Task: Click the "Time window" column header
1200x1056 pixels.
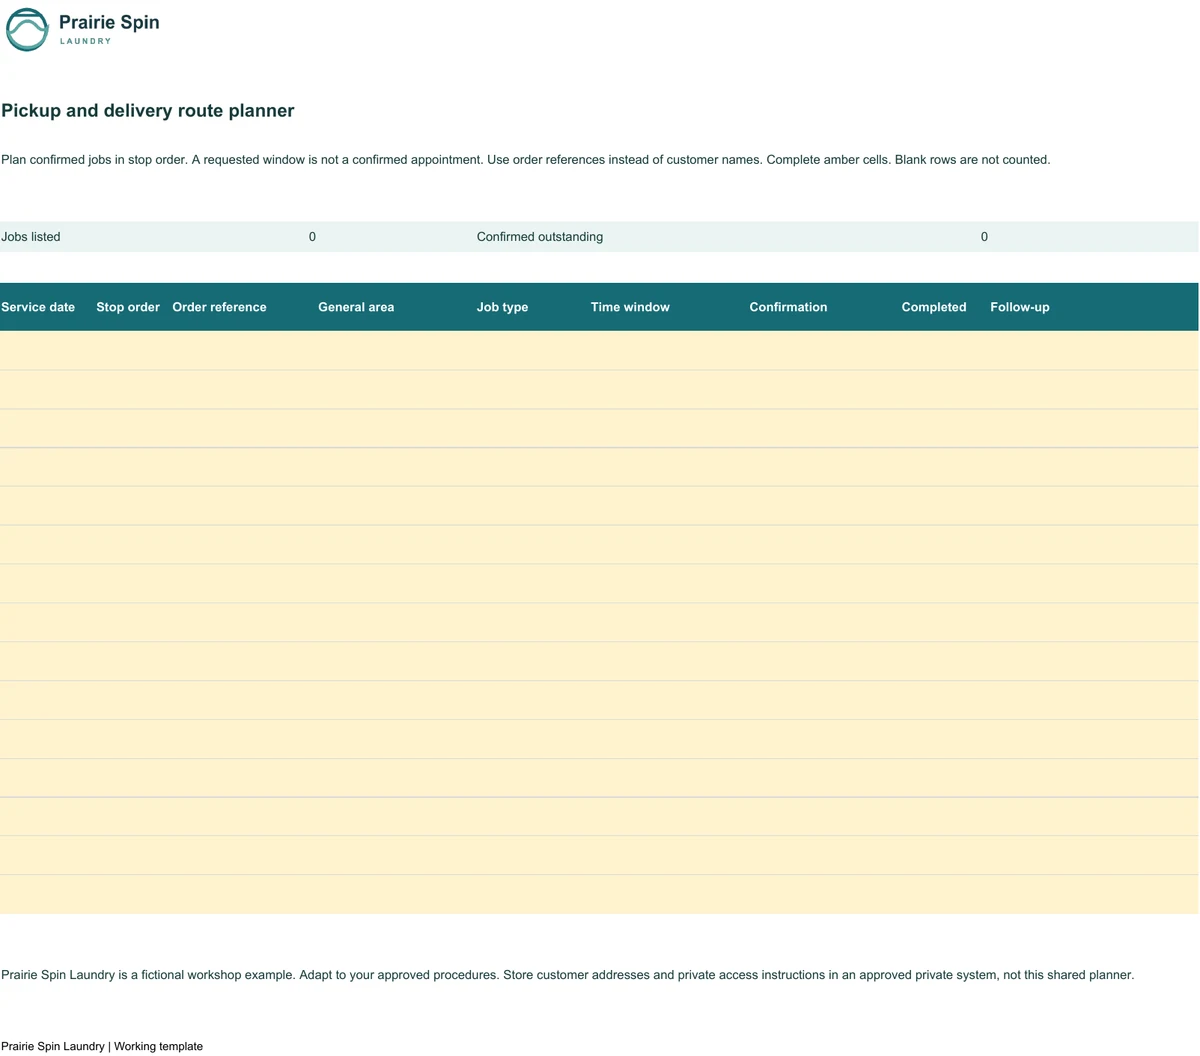Action: (630, 307)
